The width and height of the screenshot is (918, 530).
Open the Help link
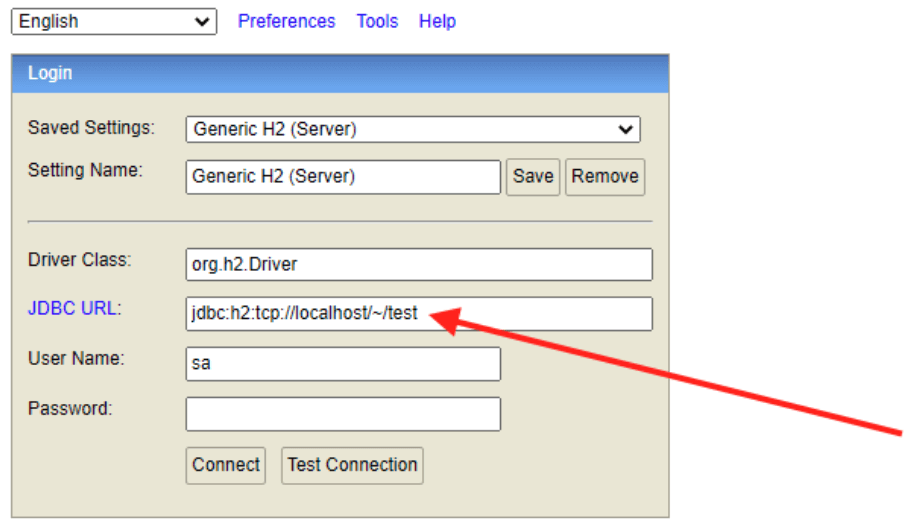pyautogui.click(x=437, y=22)
